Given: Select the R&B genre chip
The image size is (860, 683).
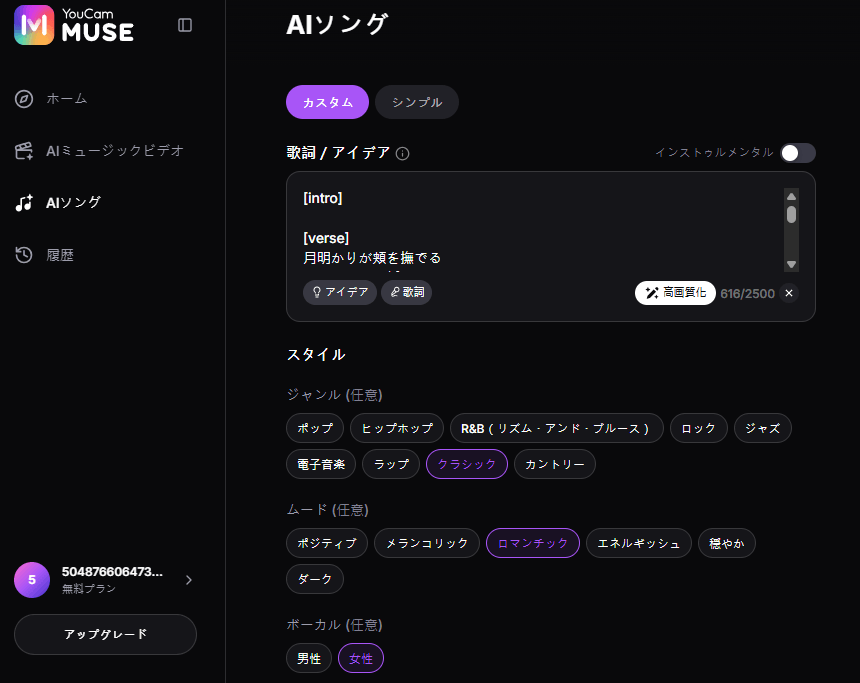Looking at the screenshot, I should pyautogui.click(x=556, y=428).
